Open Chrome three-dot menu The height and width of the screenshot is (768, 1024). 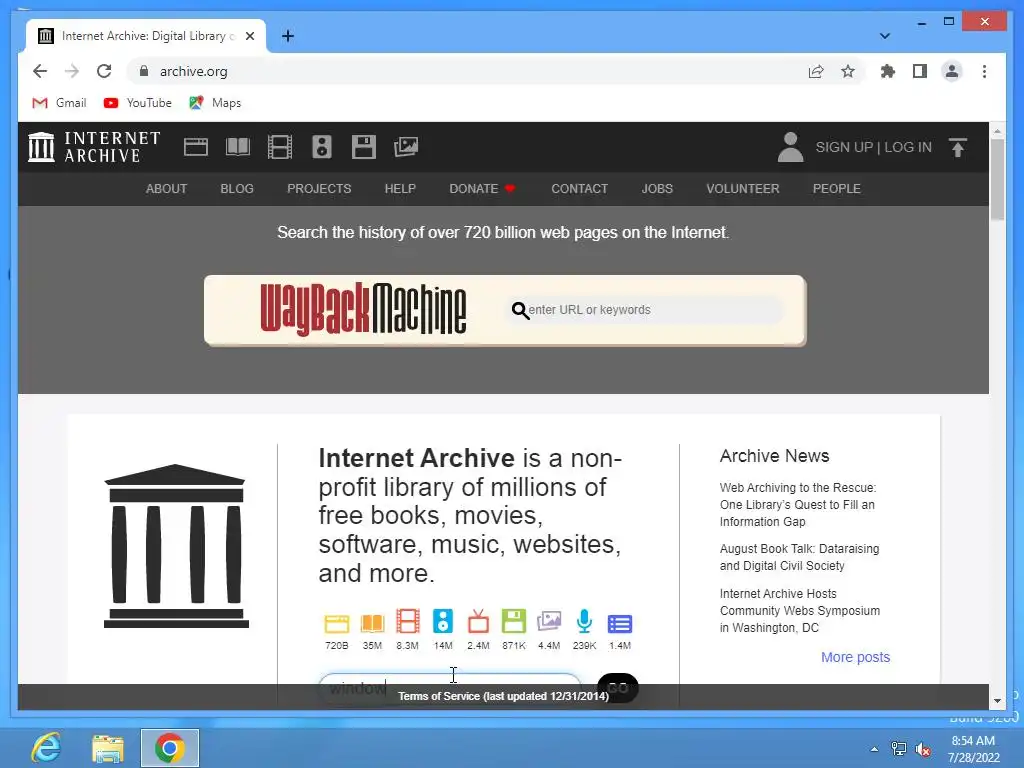coord(984,71)
